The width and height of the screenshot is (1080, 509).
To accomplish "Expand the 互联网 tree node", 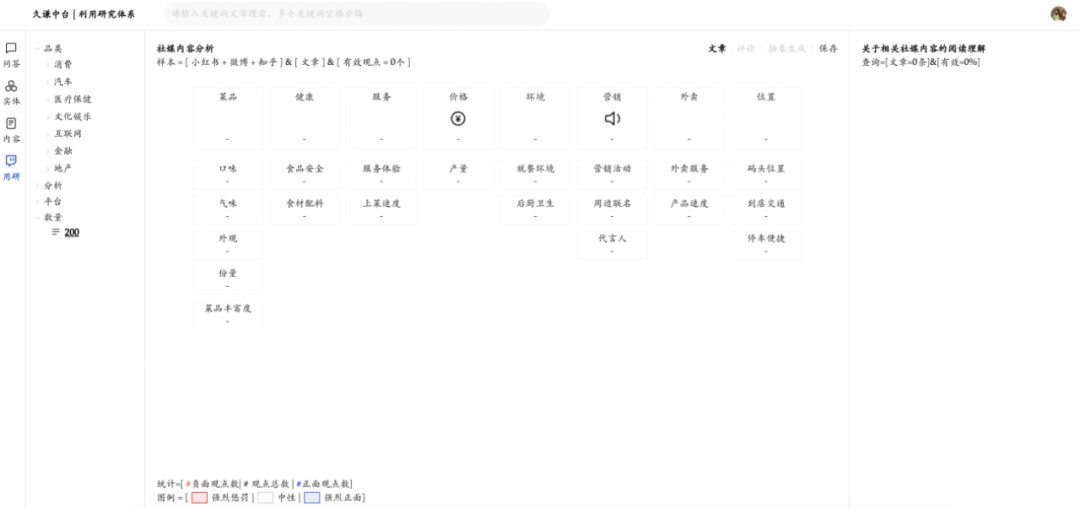I will [x=48, y=134].
